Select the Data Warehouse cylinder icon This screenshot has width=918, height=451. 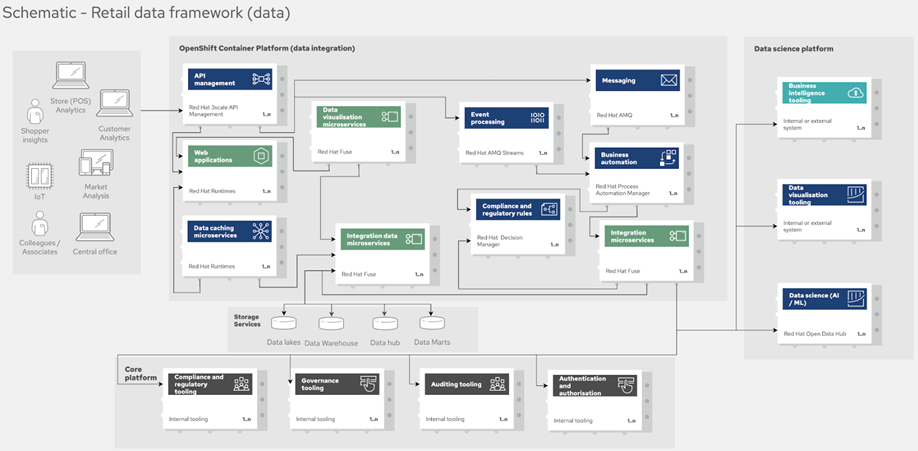(x=331, y=323)
